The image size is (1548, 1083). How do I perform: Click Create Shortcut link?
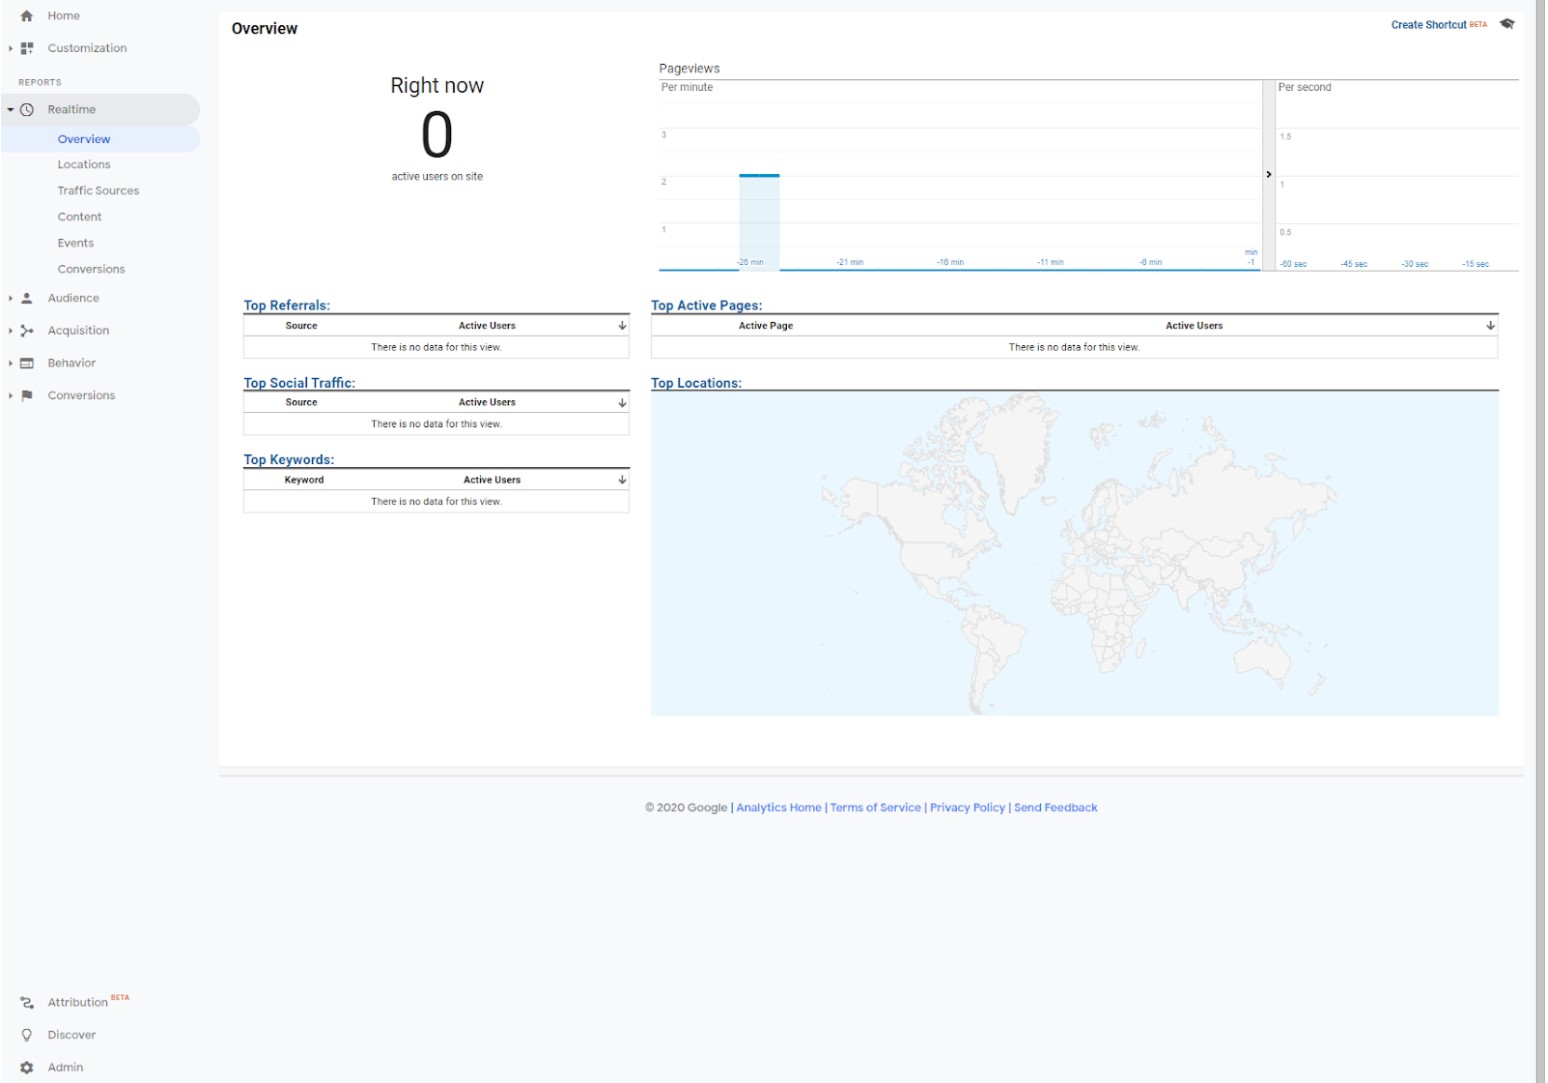point(1428,25)
